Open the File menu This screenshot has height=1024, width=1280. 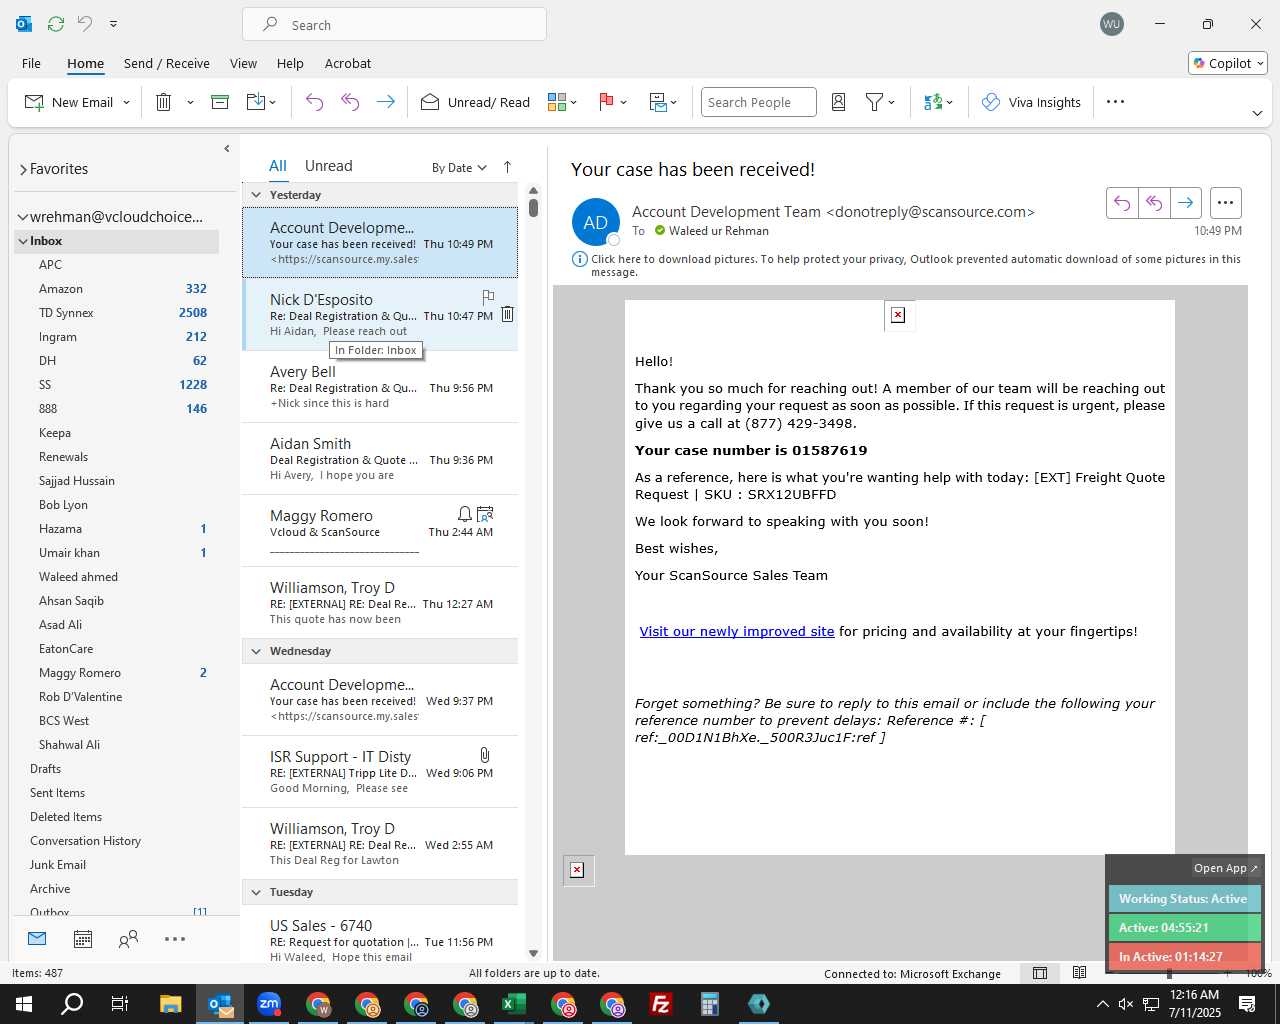[31, 63]
